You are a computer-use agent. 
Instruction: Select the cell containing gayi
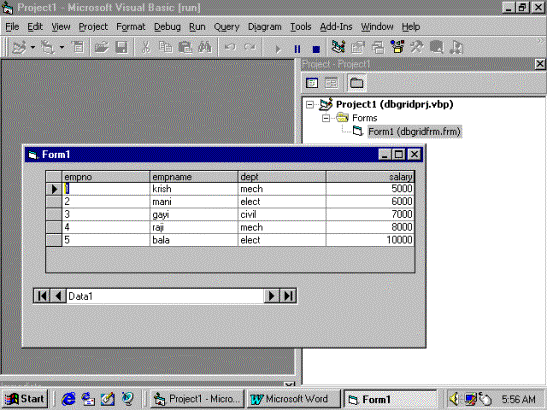(x=194, y=215)
